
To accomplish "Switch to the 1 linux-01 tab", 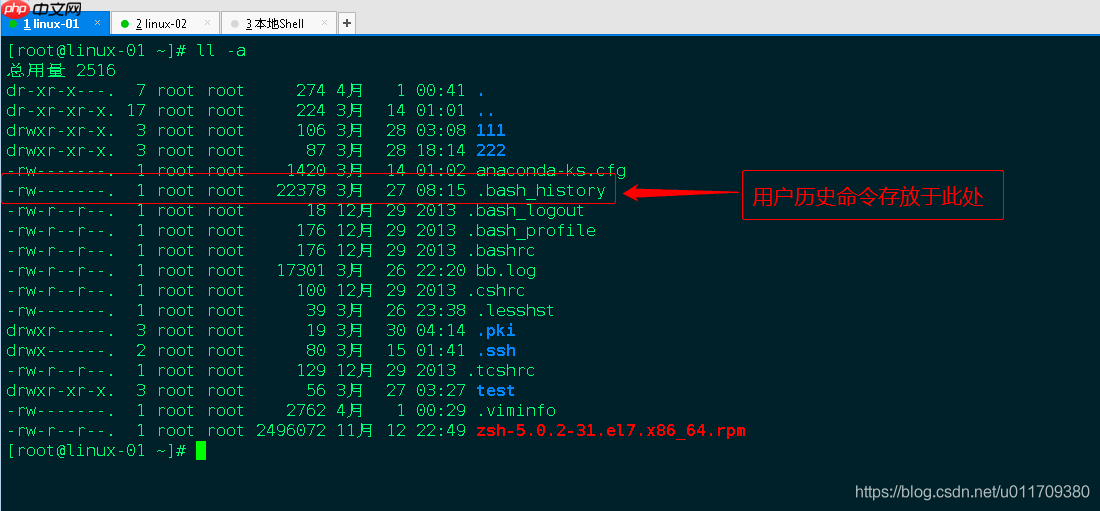I will click(55, 23).
